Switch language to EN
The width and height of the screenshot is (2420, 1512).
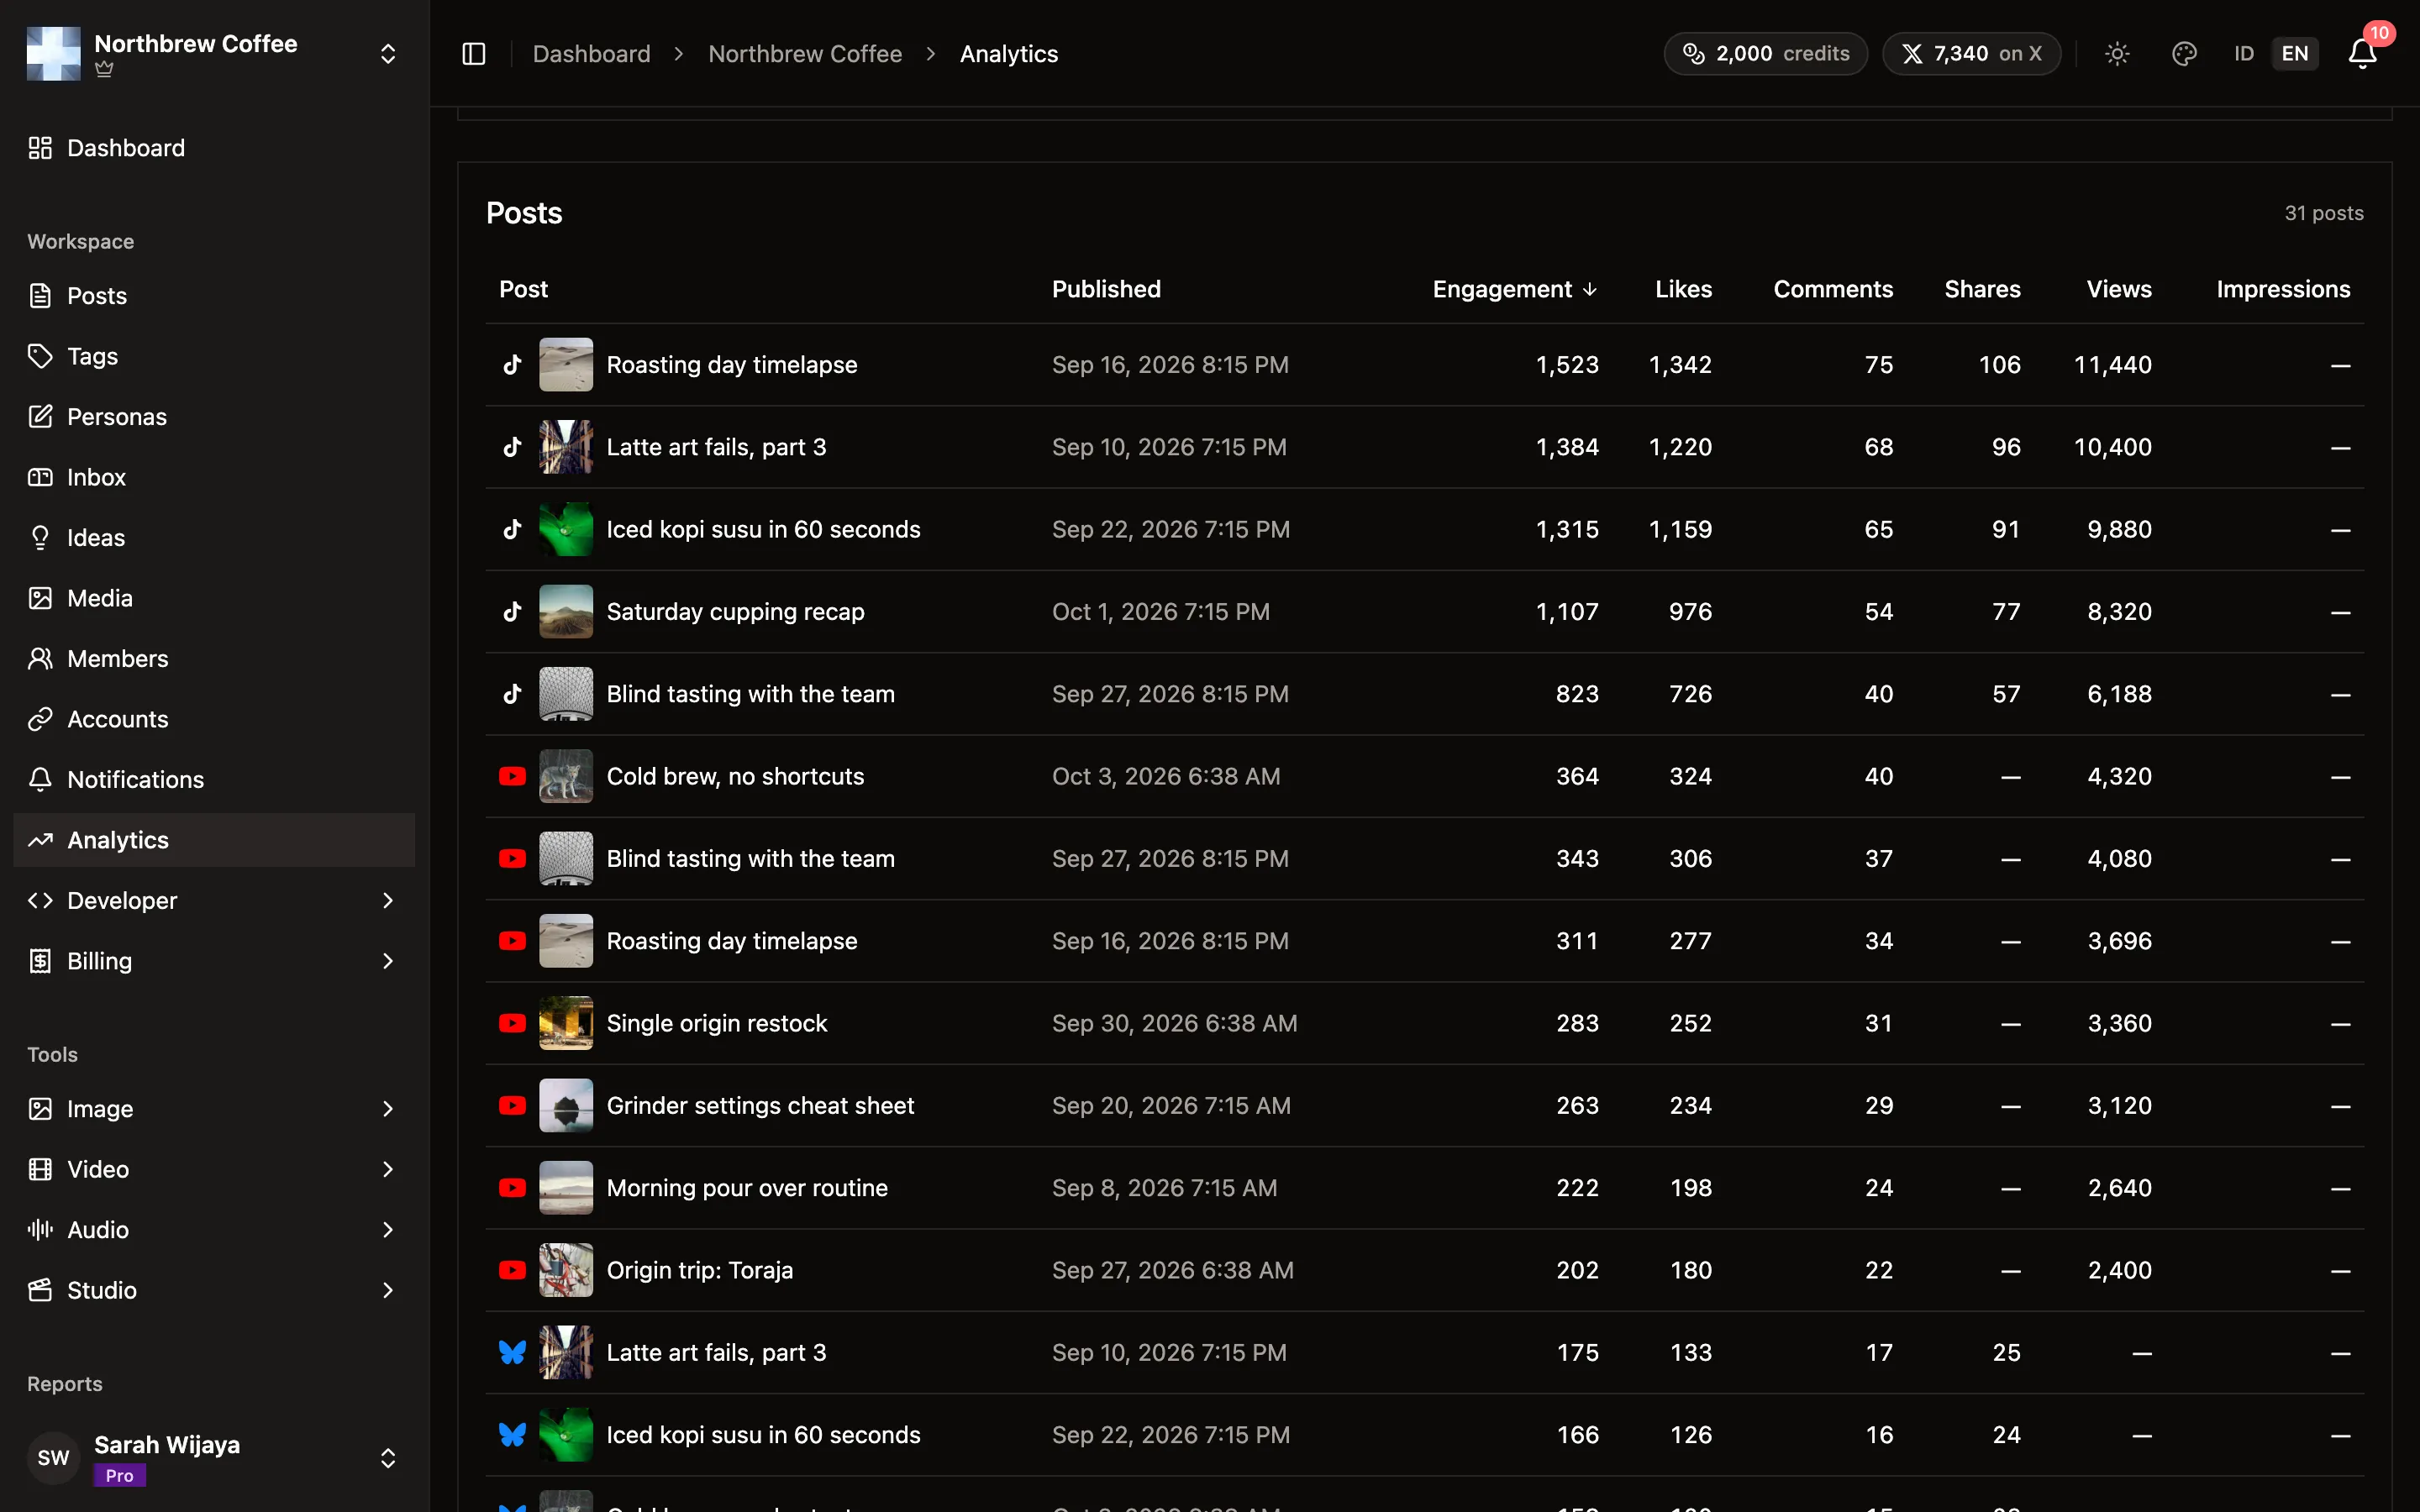click(x=2295, y=54)
